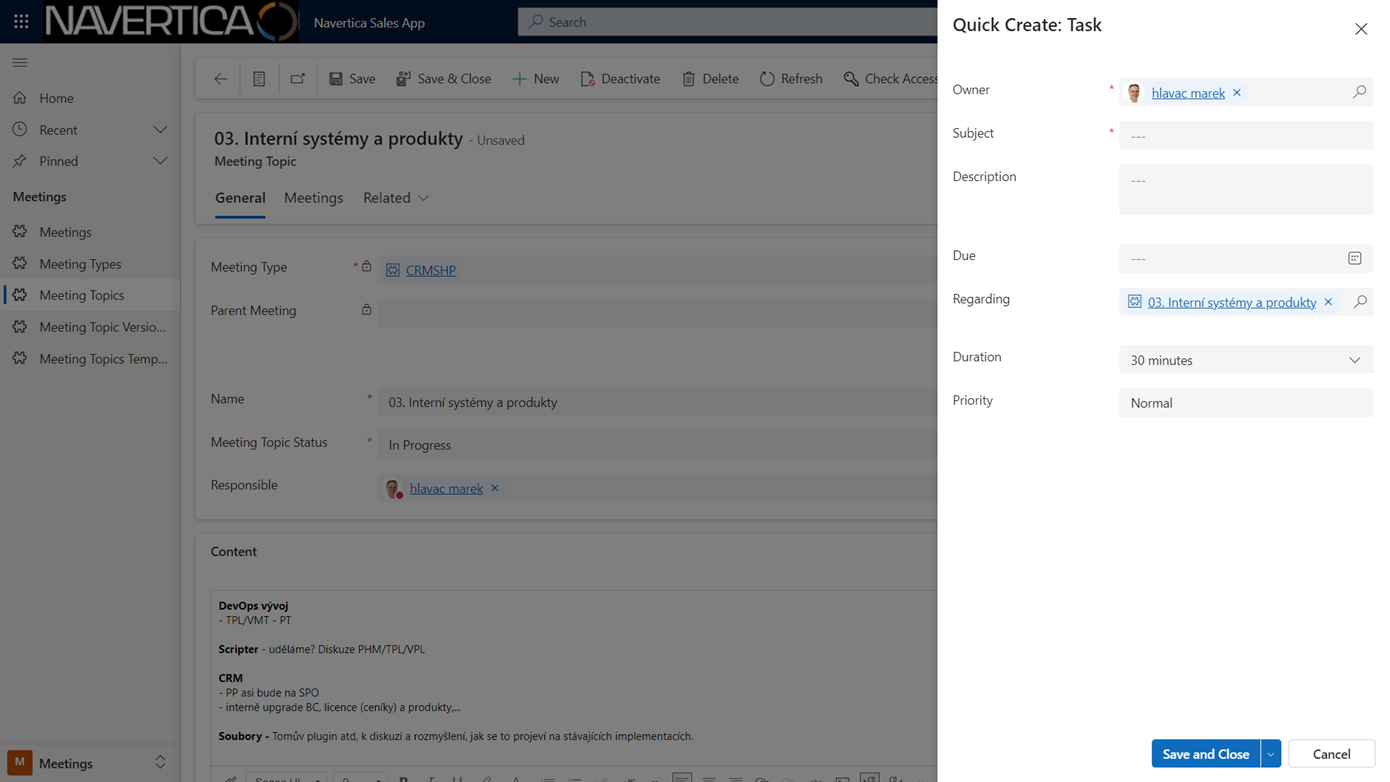Open Save and Close split arrow
This screenshot has height=782, width=1390.
tap(1271, 754)
